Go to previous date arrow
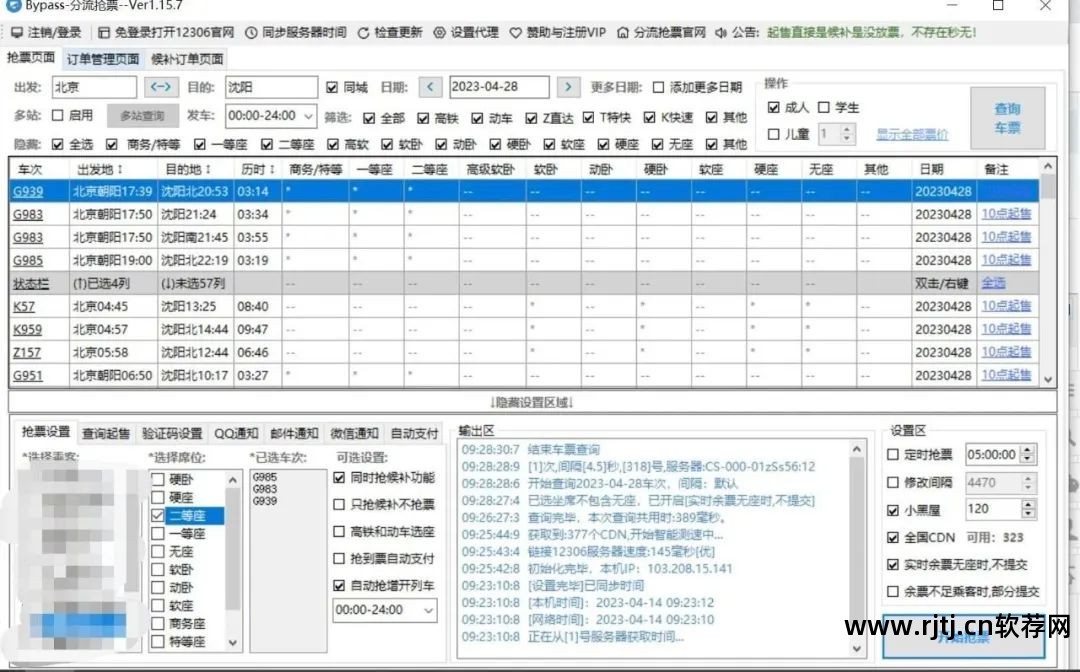 (x=430, y=87)
